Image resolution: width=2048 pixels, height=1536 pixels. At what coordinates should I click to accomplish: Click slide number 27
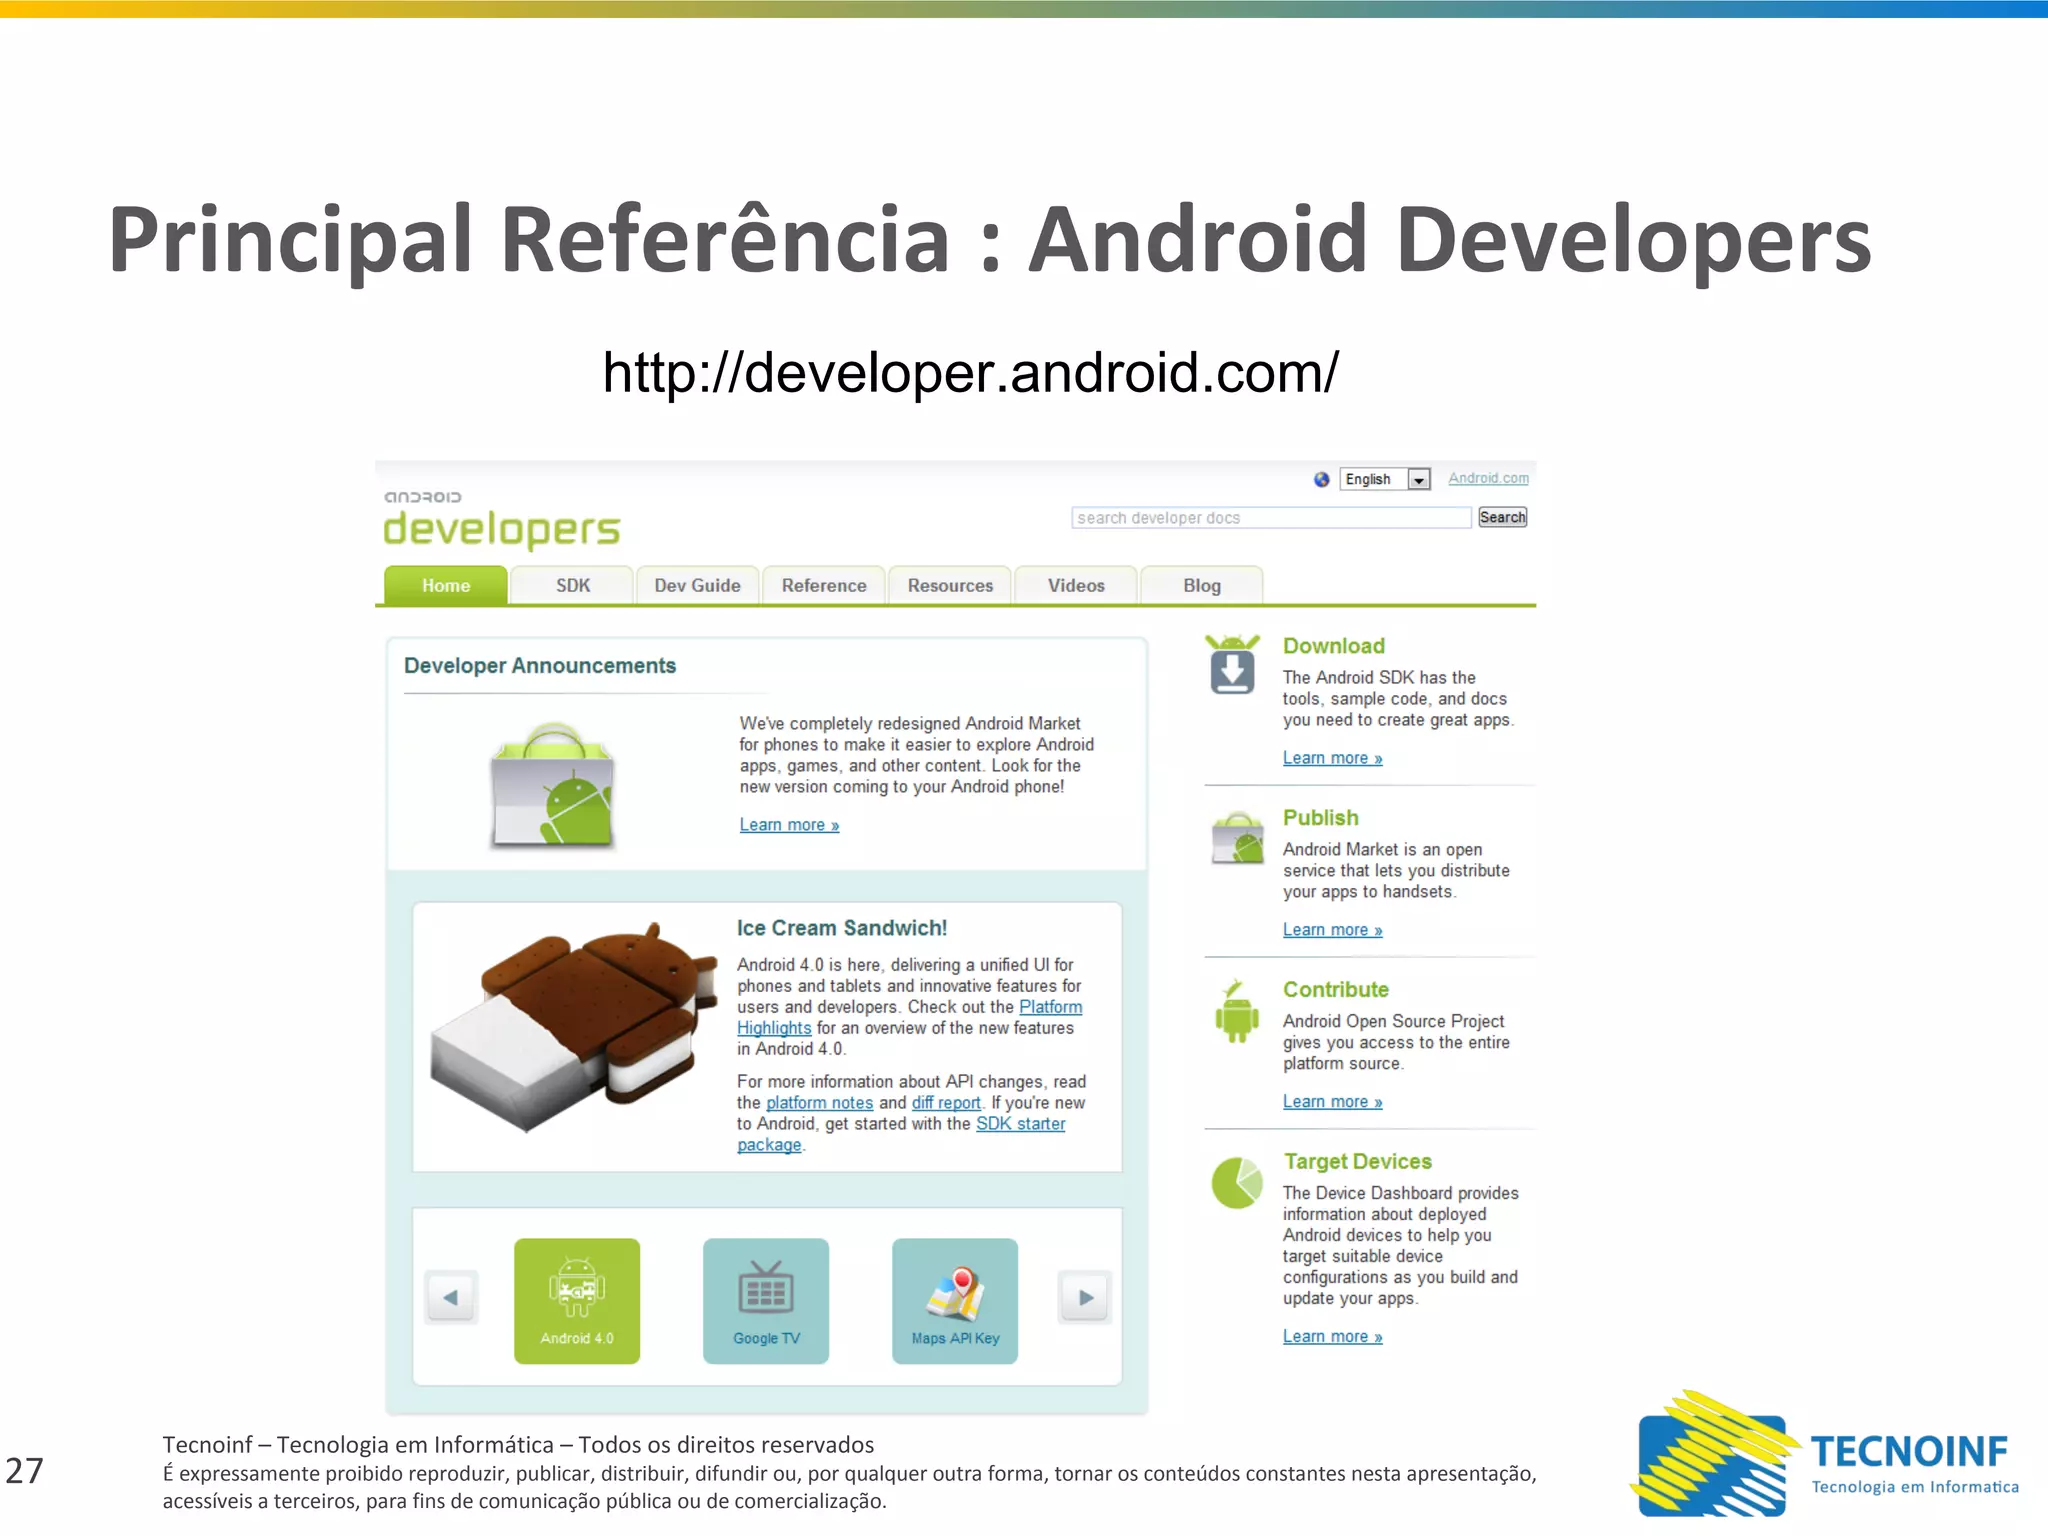point(25,1471)
